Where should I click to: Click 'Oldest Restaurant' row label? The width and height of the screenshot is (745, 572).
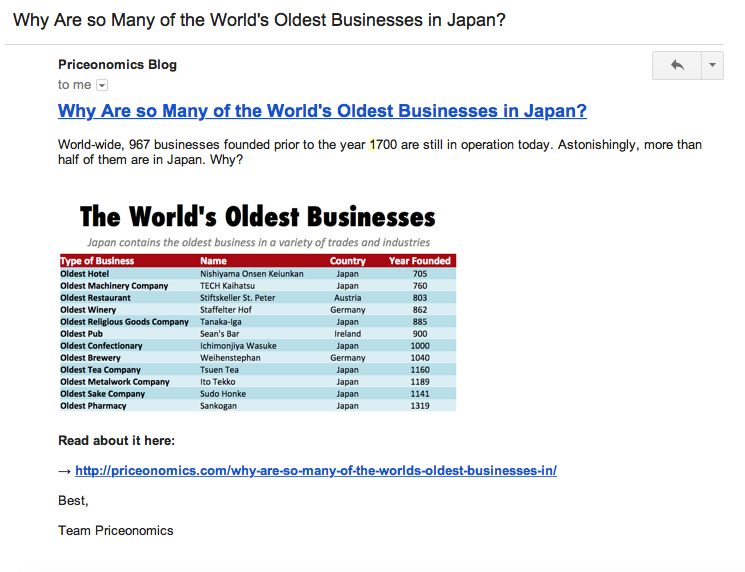(x=95, y=297)
